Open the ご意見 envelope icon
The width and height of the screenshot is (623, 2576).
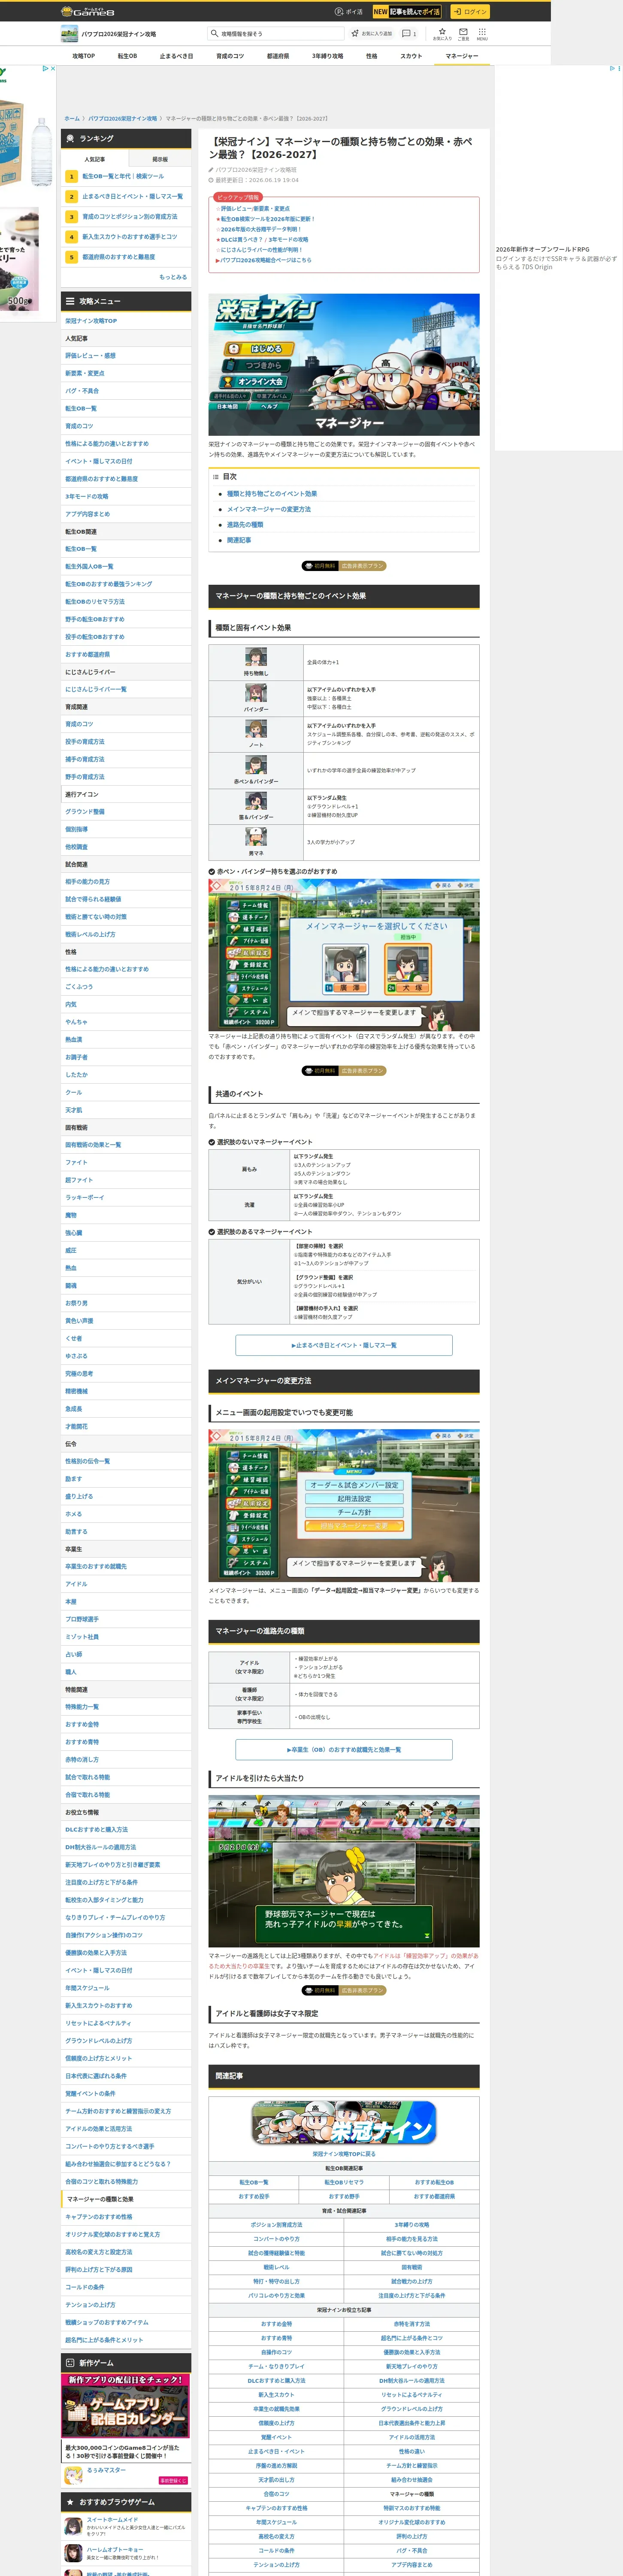coord(463,32)
